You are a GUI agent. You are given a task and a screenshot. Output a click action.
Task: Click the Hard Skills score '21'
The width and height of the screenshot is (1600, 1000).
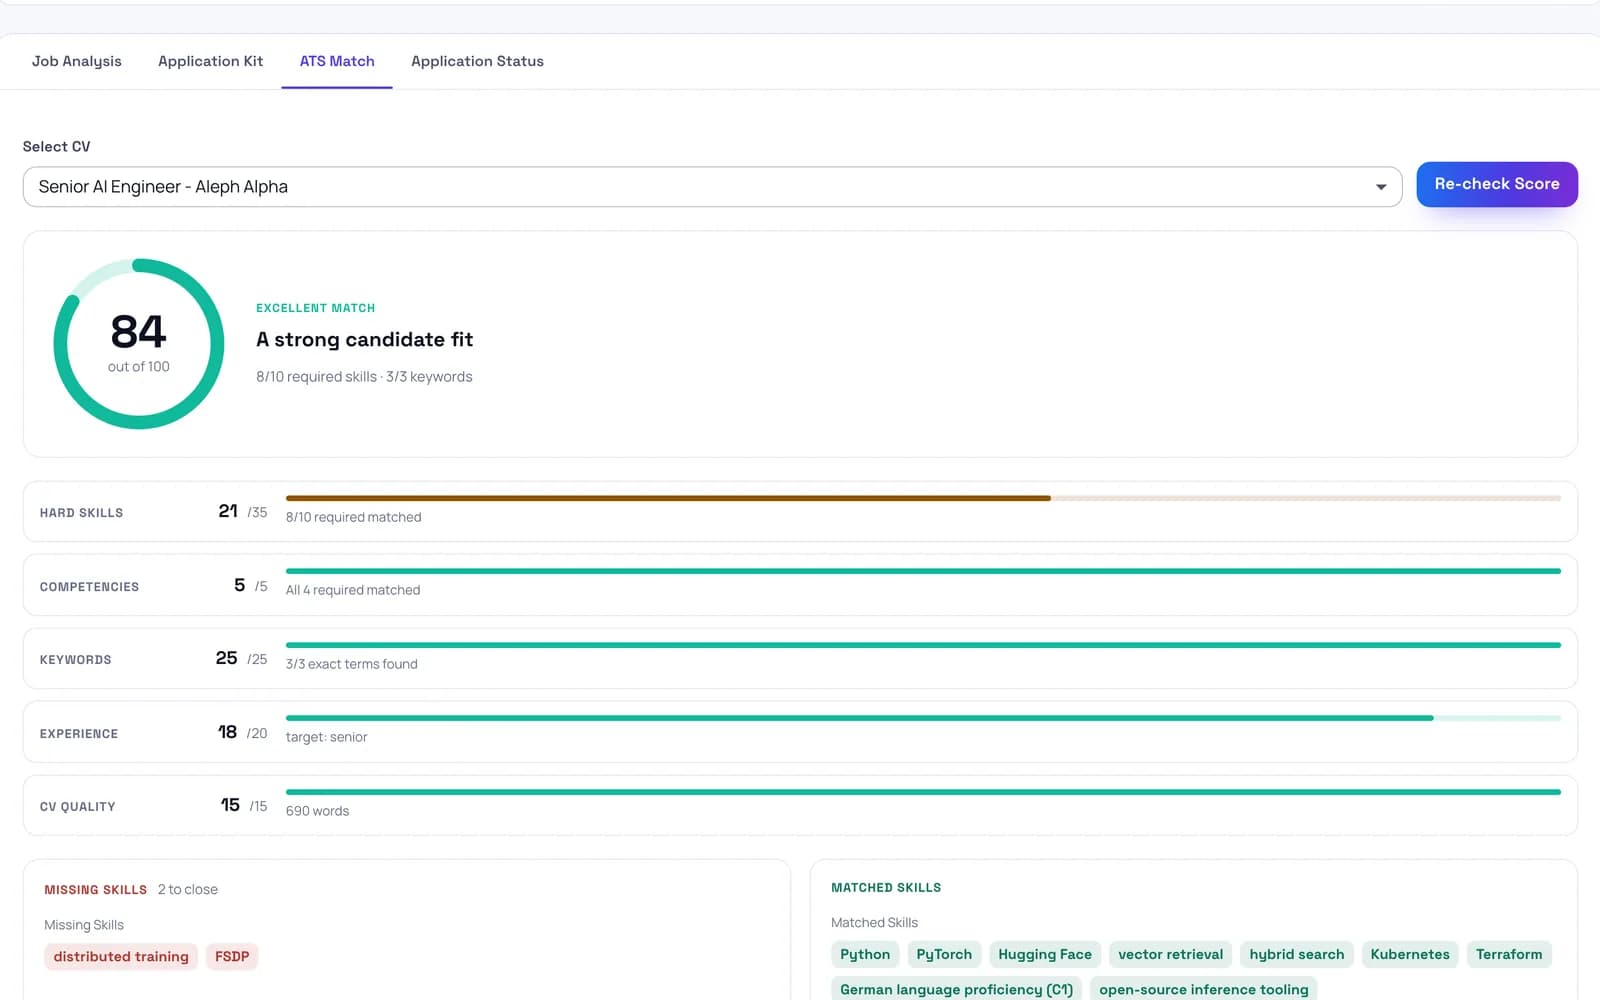[228, 511]
